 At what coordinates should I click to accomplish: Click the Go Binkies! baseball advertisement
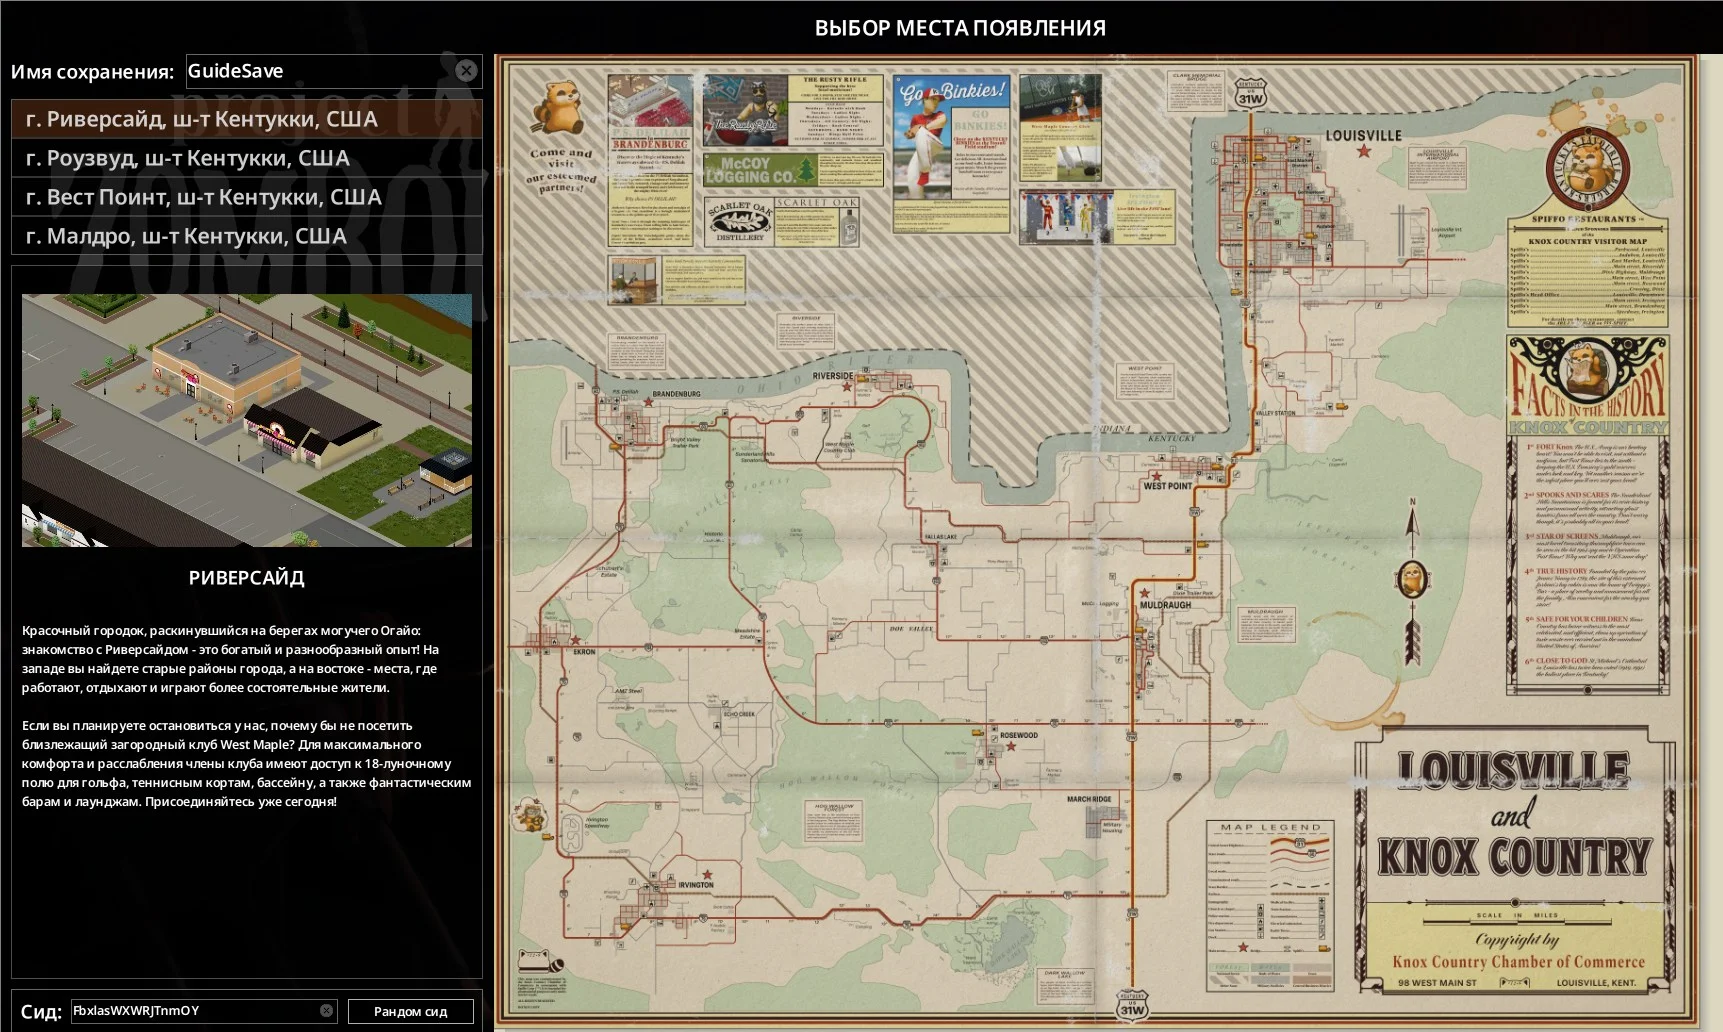[x=951, y=152]
